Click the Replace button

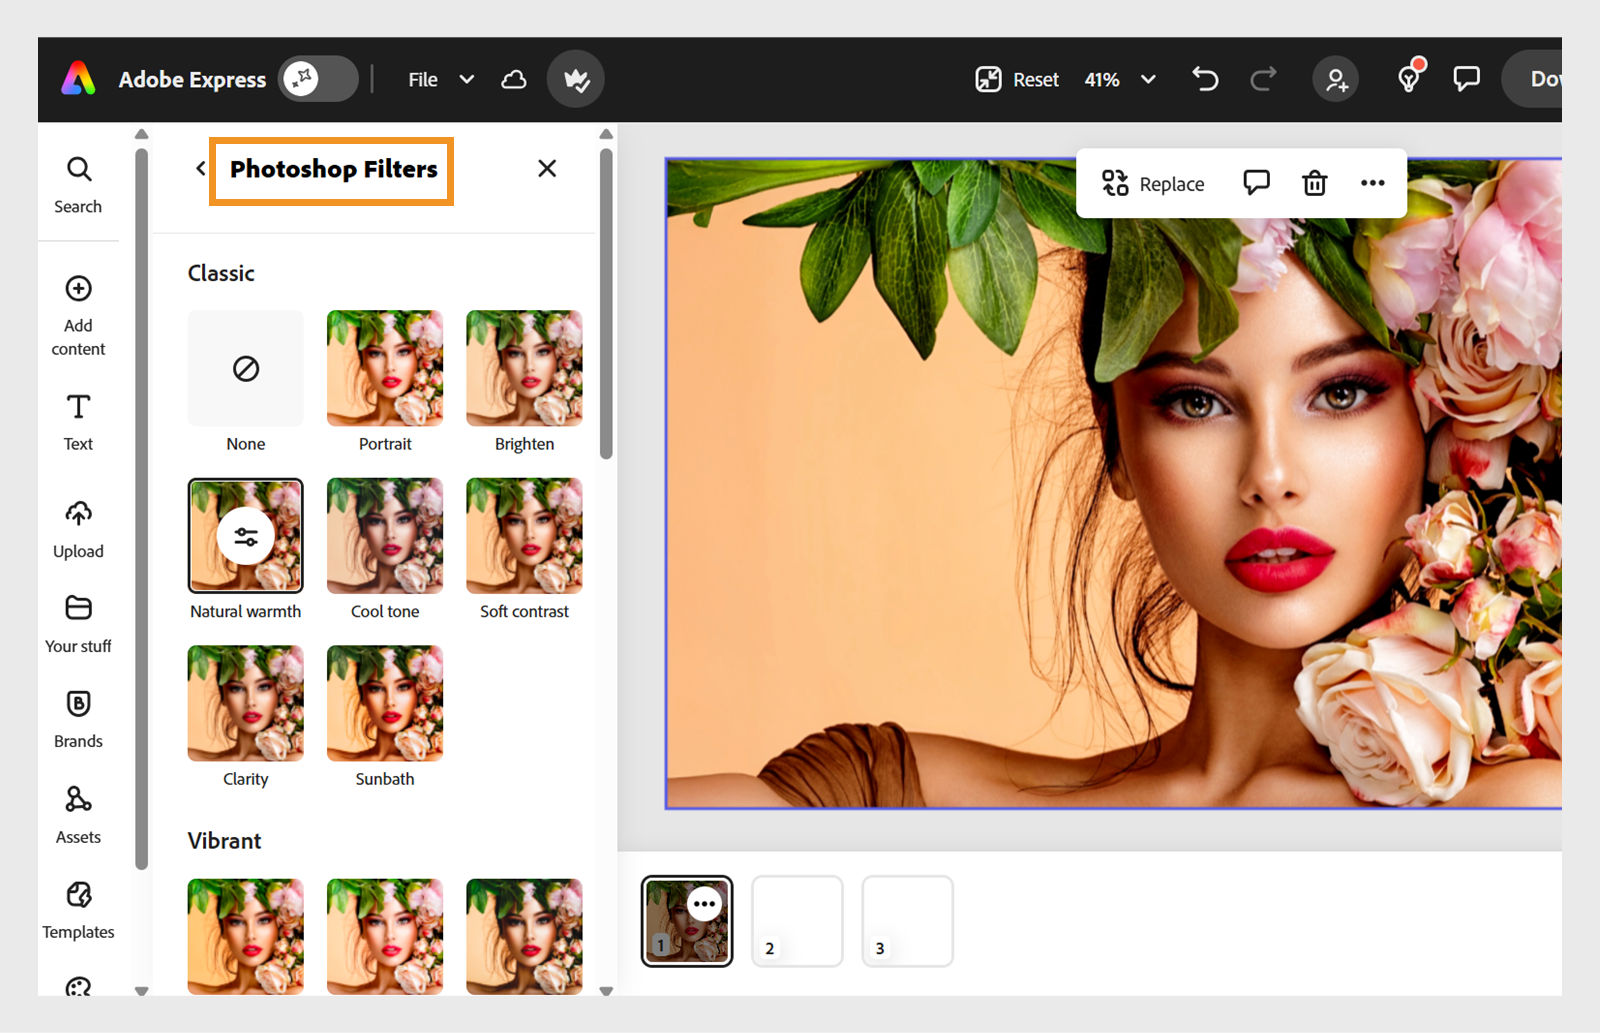click(1152, 183)
